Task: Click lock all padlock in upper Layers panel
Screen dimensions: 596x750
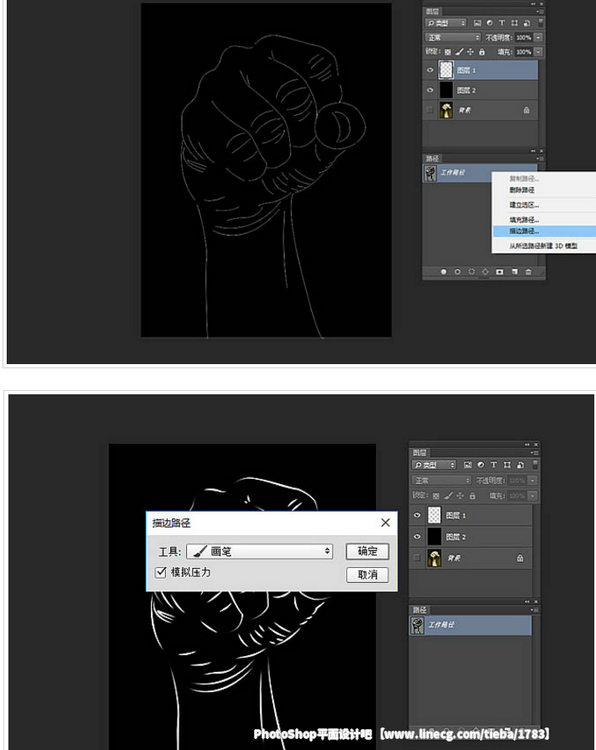Action: [482, 52]
